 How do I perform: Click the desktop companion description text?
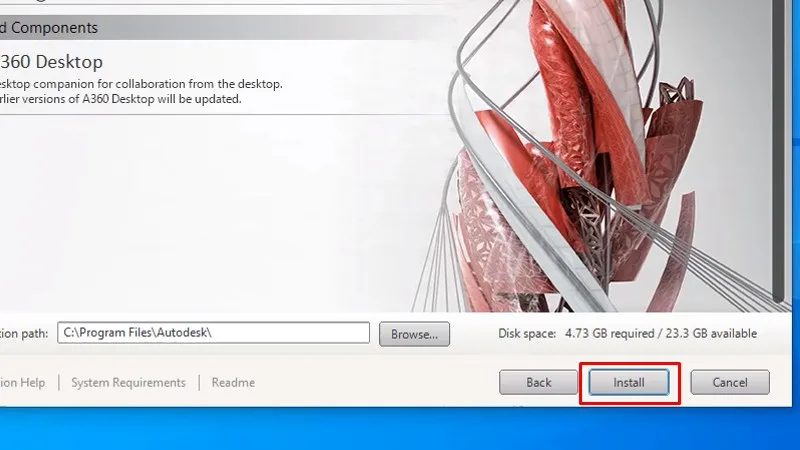point(140,84)
